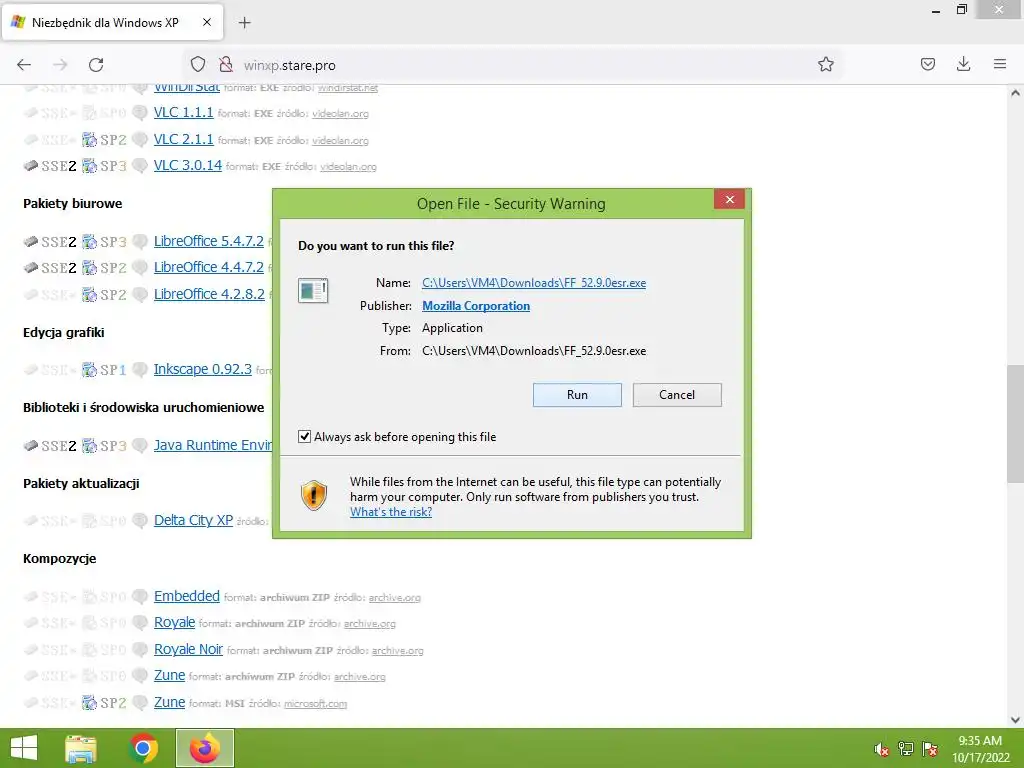This screenshot has width=1024, height=768.
Task: Uncheck Always ask before opening this file
Action: [304, 436]
